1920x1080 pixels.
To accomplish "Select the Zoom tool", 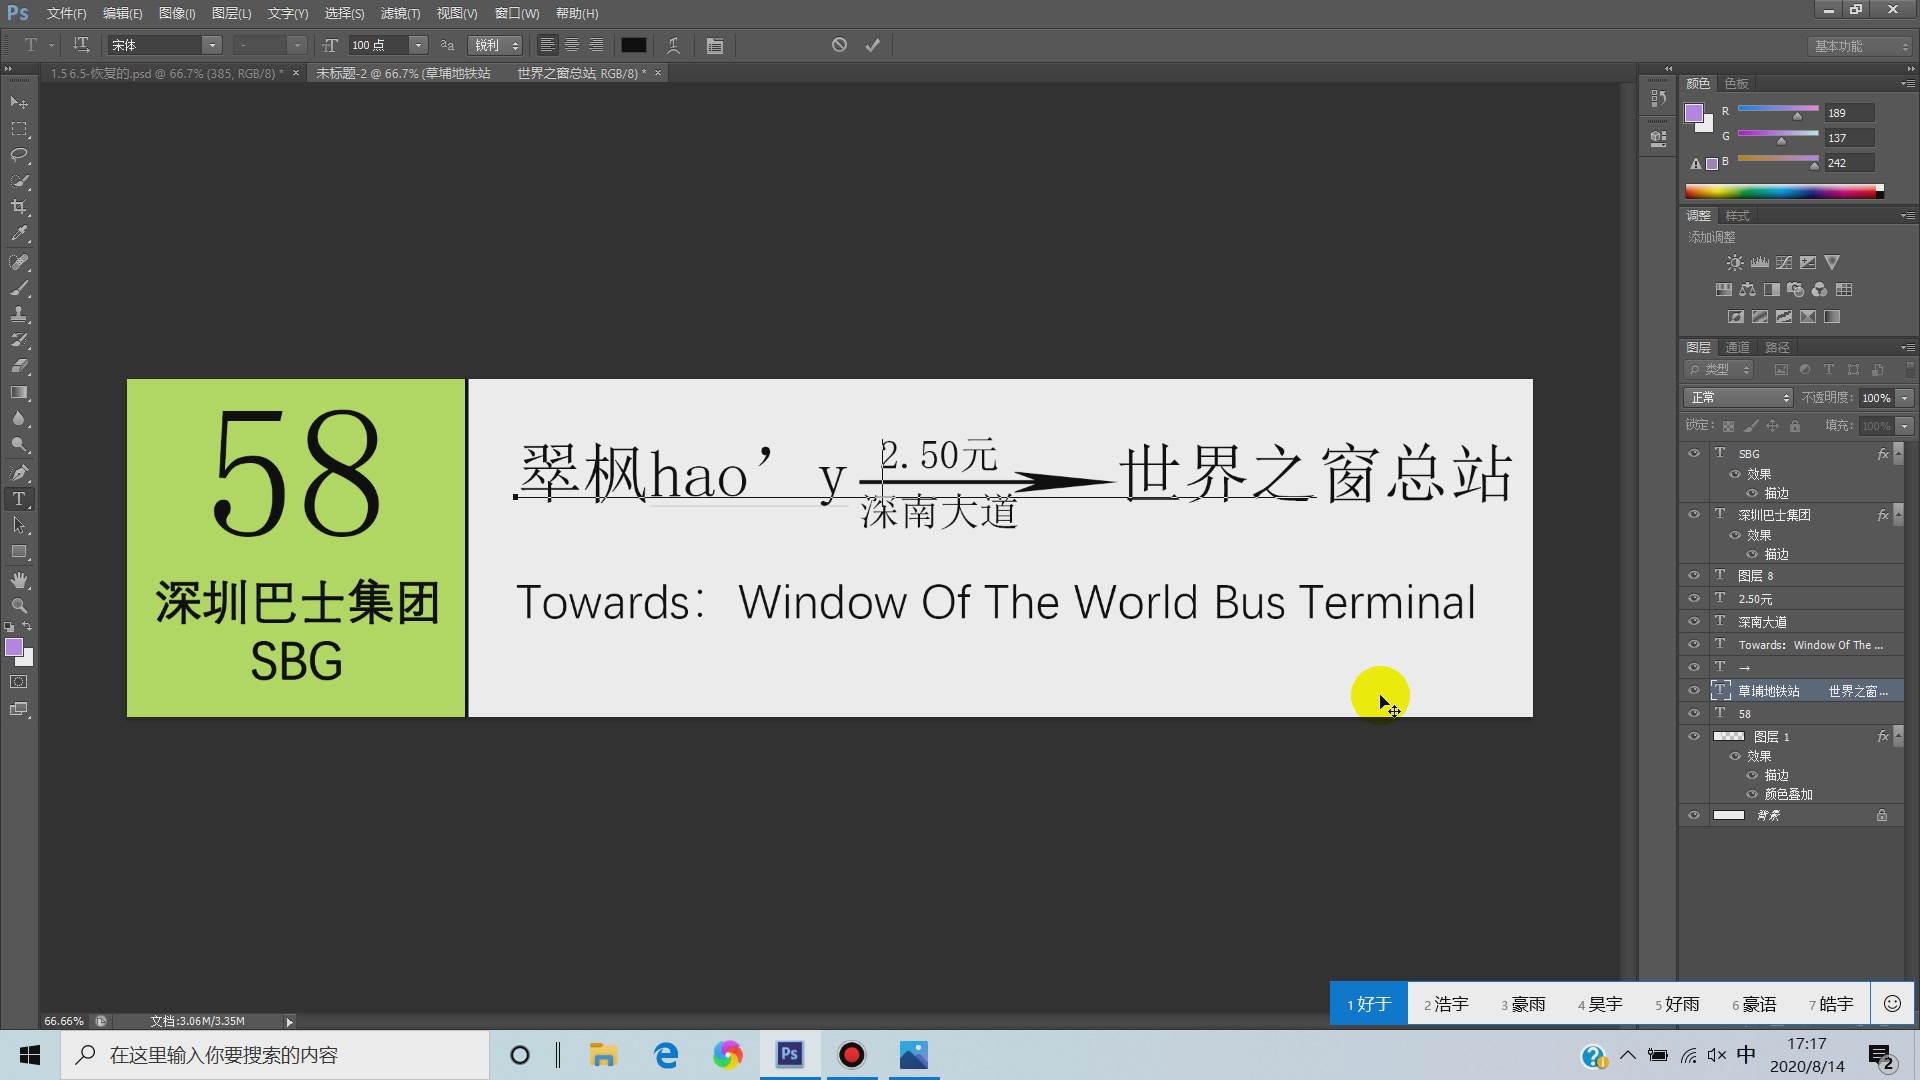I will [x=19, y=606].
